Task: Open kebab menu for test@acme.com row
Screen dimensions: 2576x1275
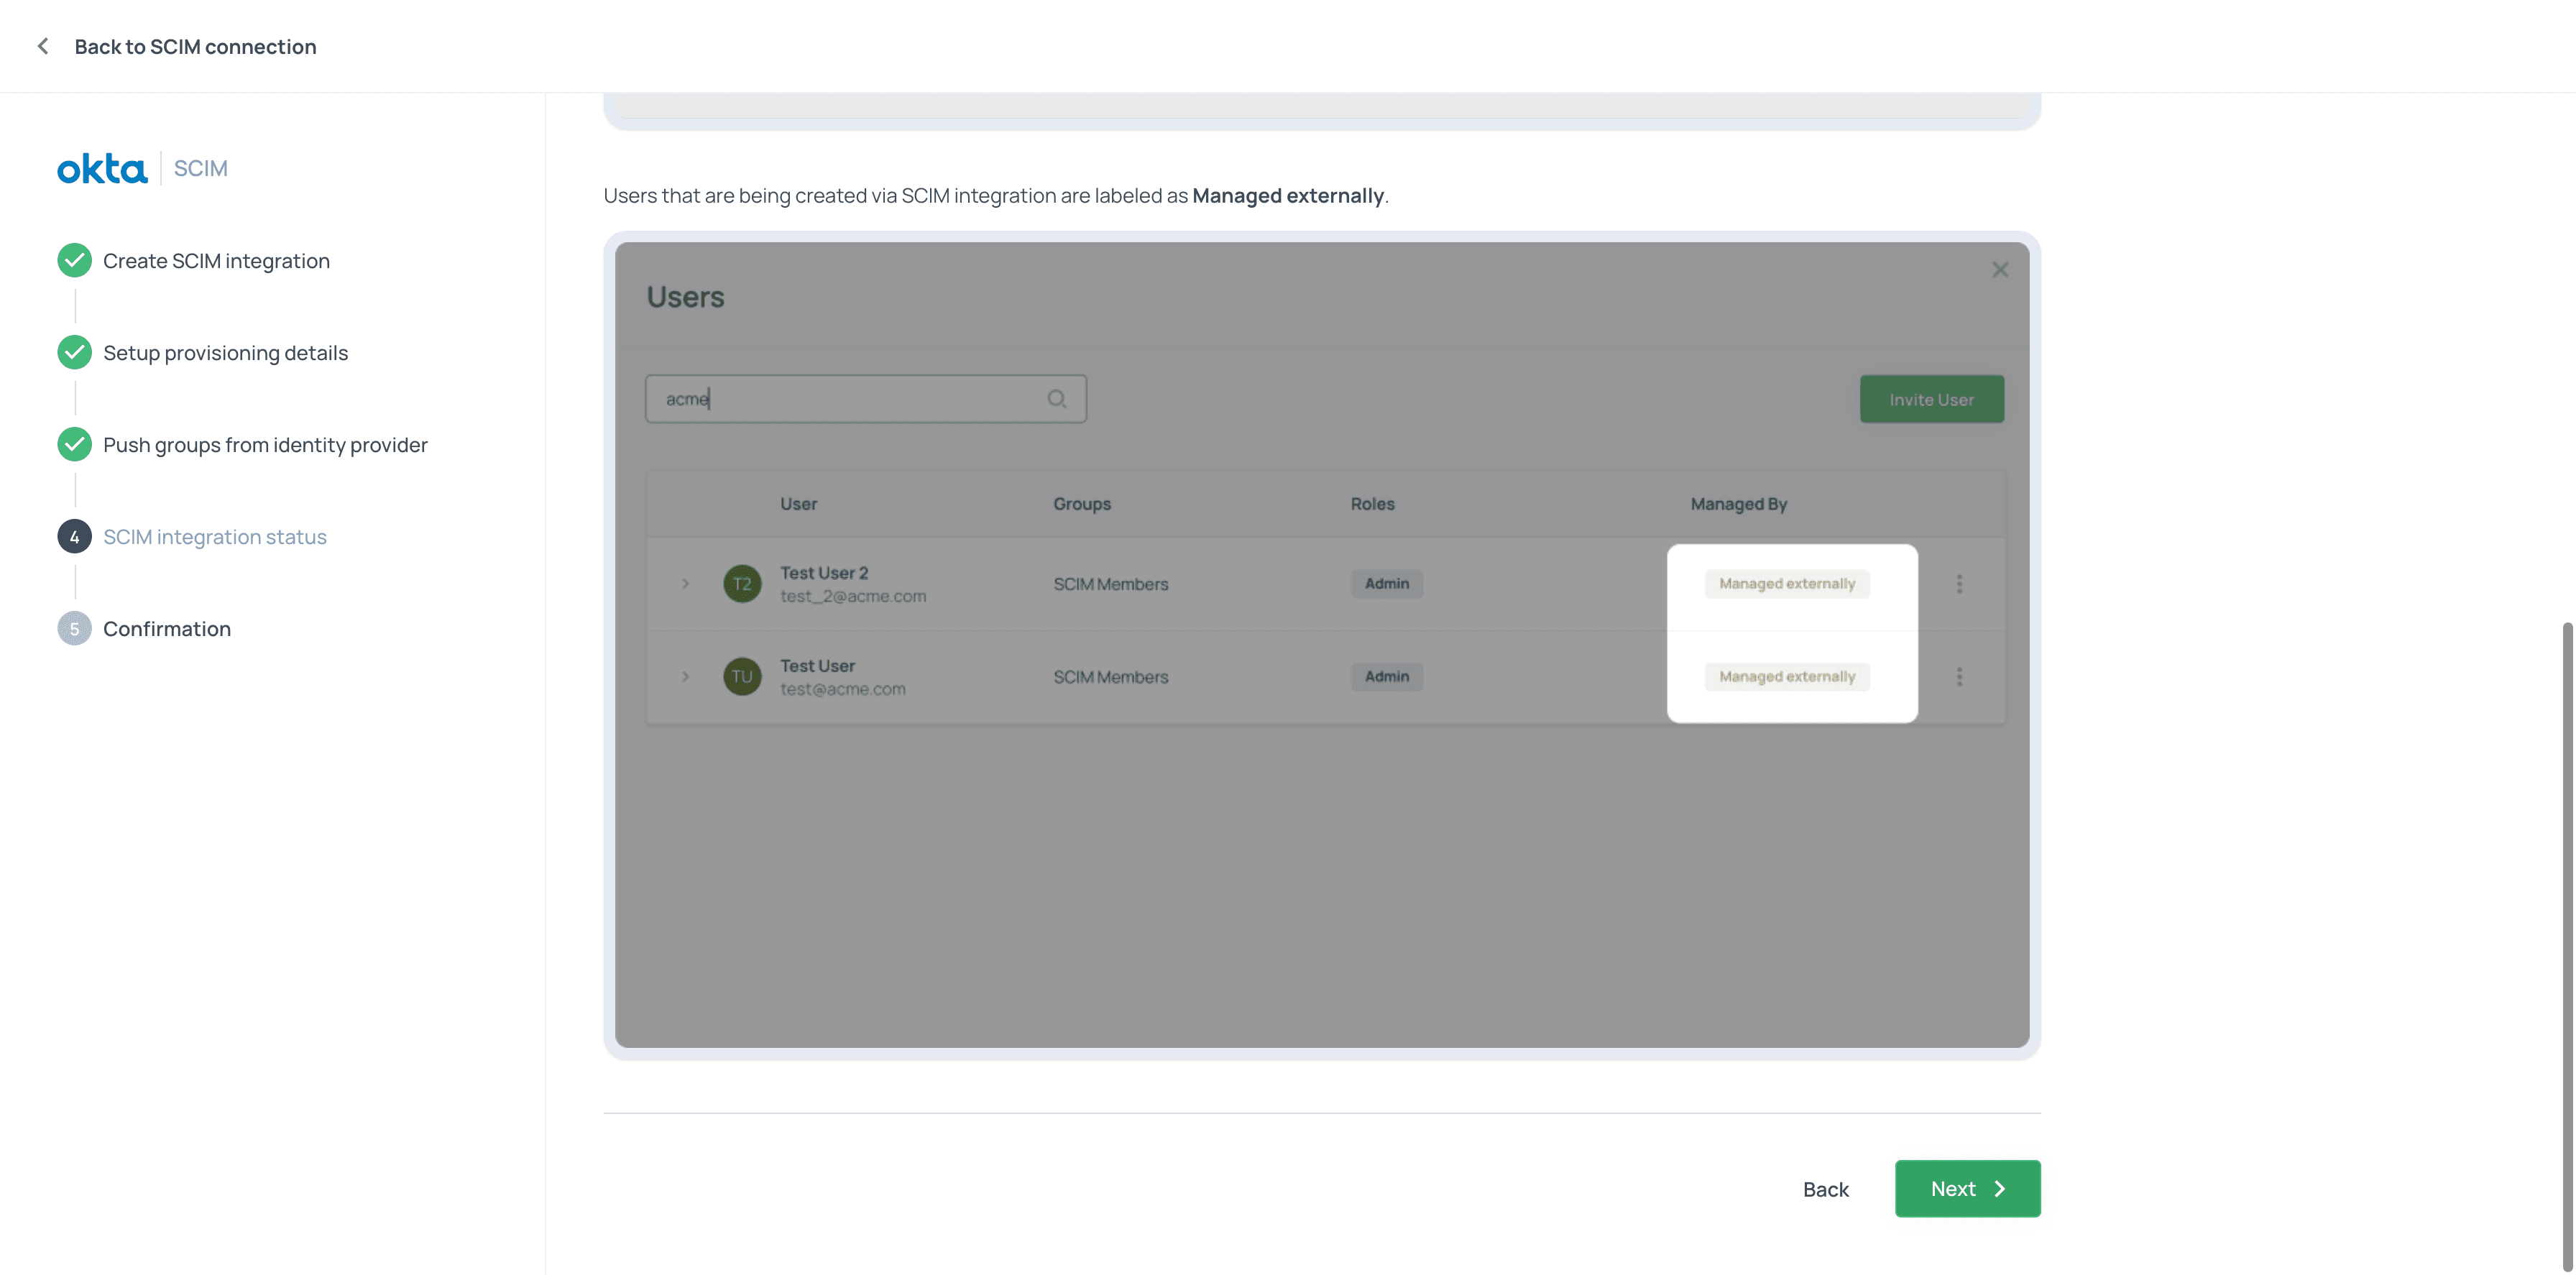Action: point(1959,676)
